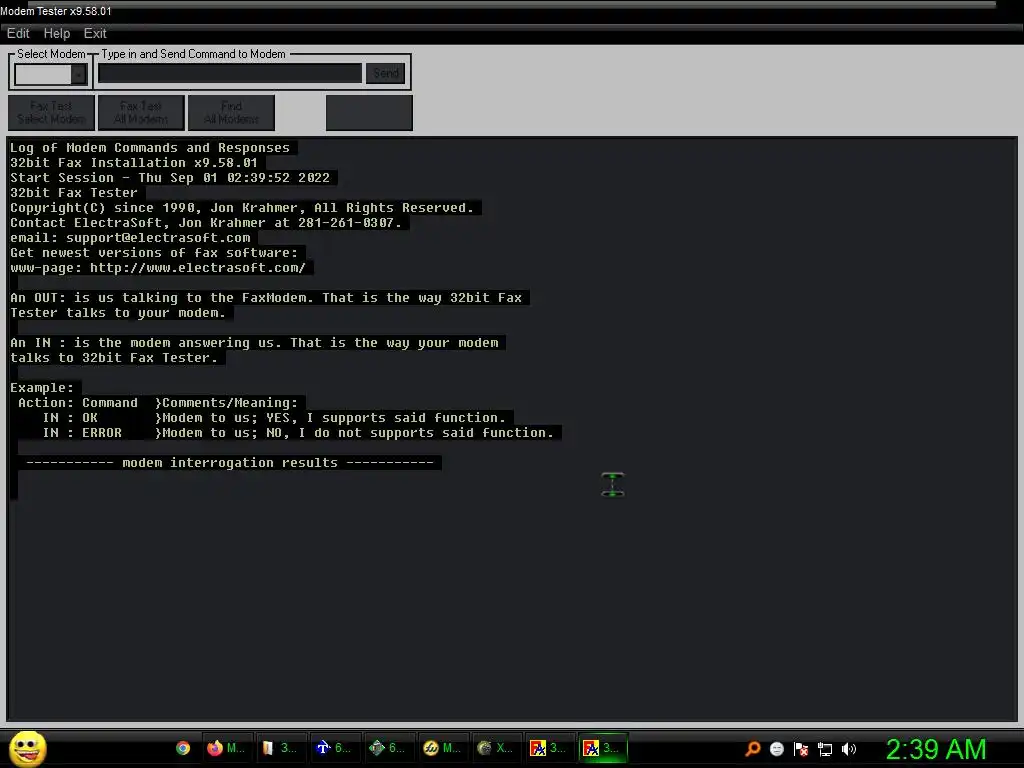Switch to the green diamond icon taskbar window
The height and width of the screenshot is (768, 1024).
(x=387, y=748)
